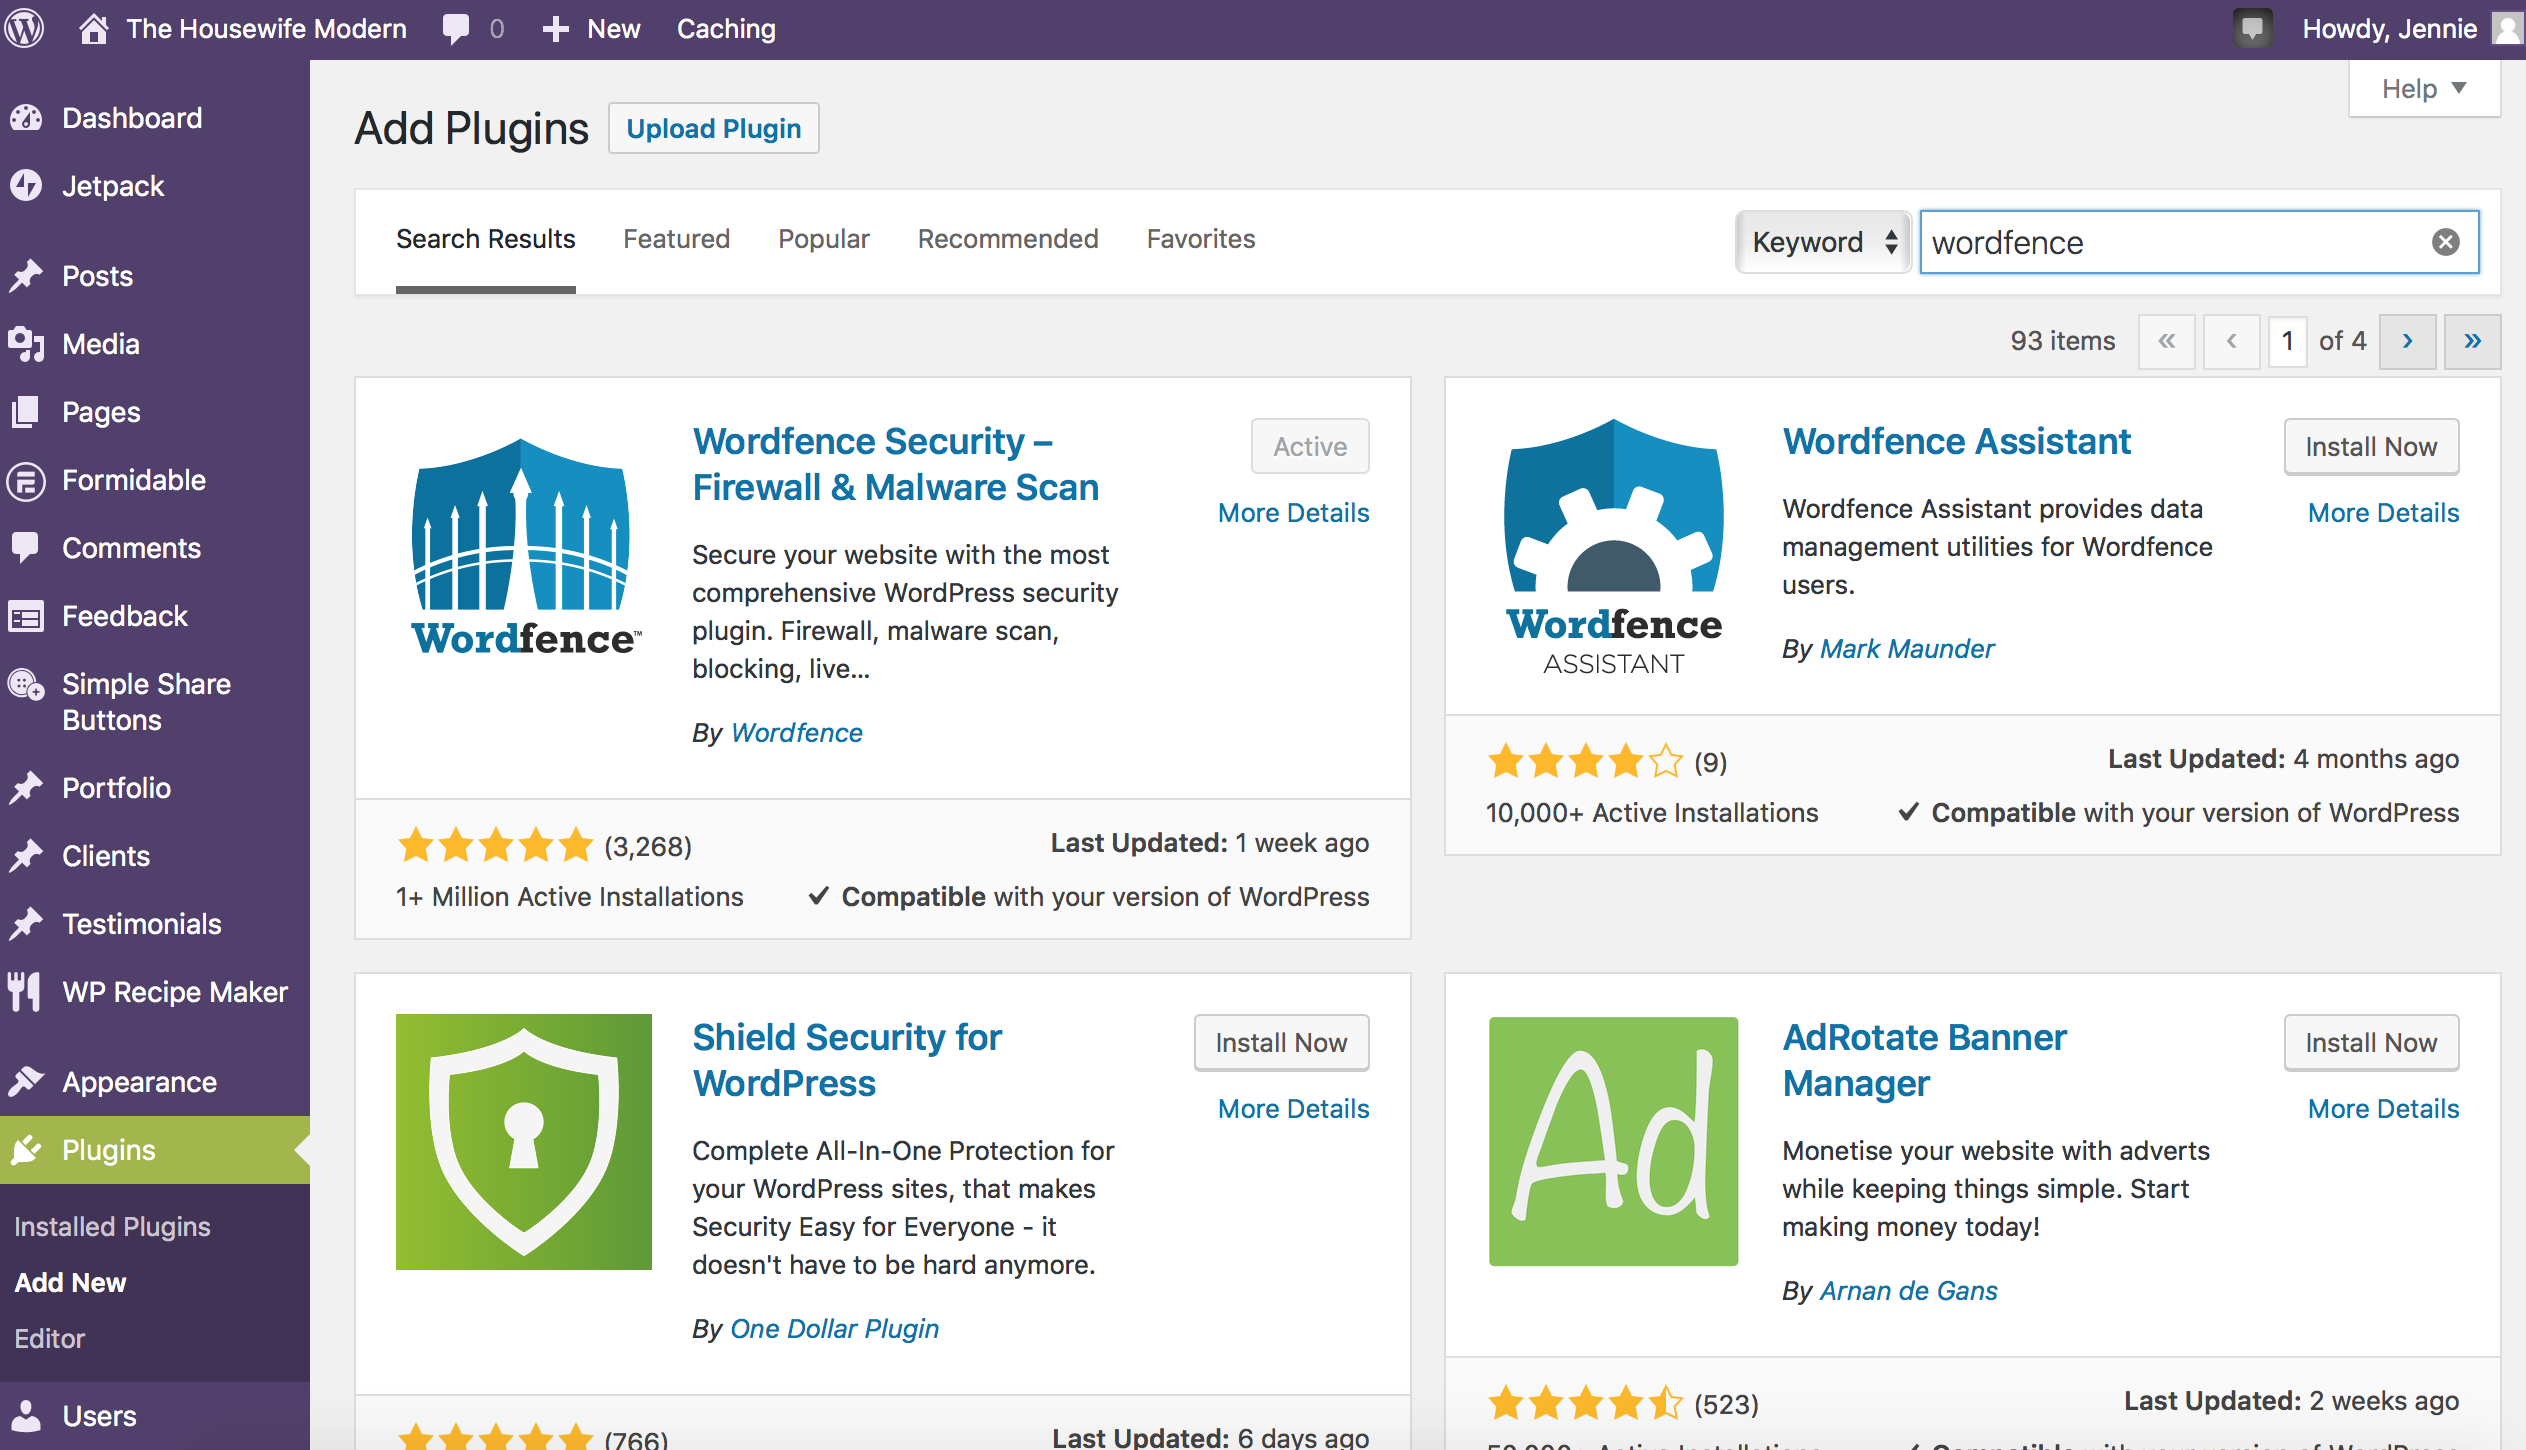Click the Portfolio pushpin icon
Viewport: 2526px width, 1450px height.
pyautogui.click(x=26, y=788)
